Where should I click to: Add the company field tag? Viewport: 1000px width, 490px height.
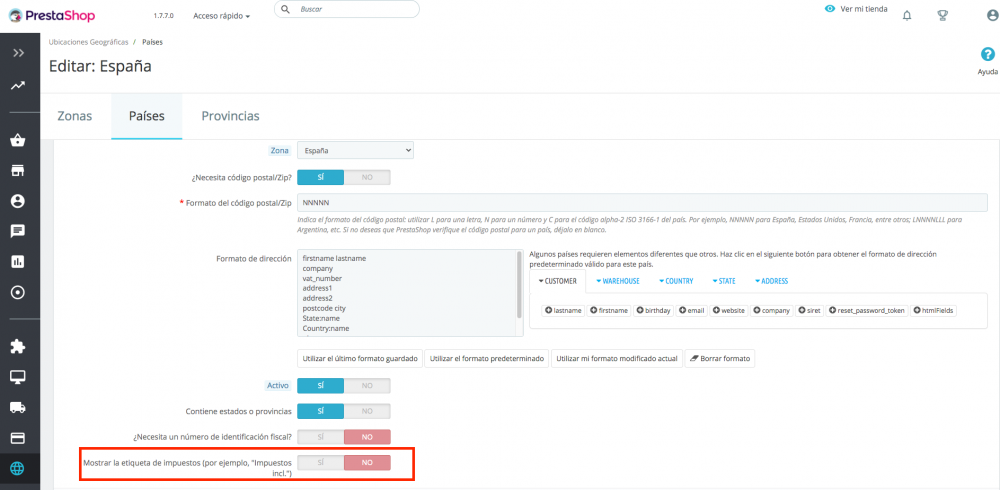[x=772, y=311]
